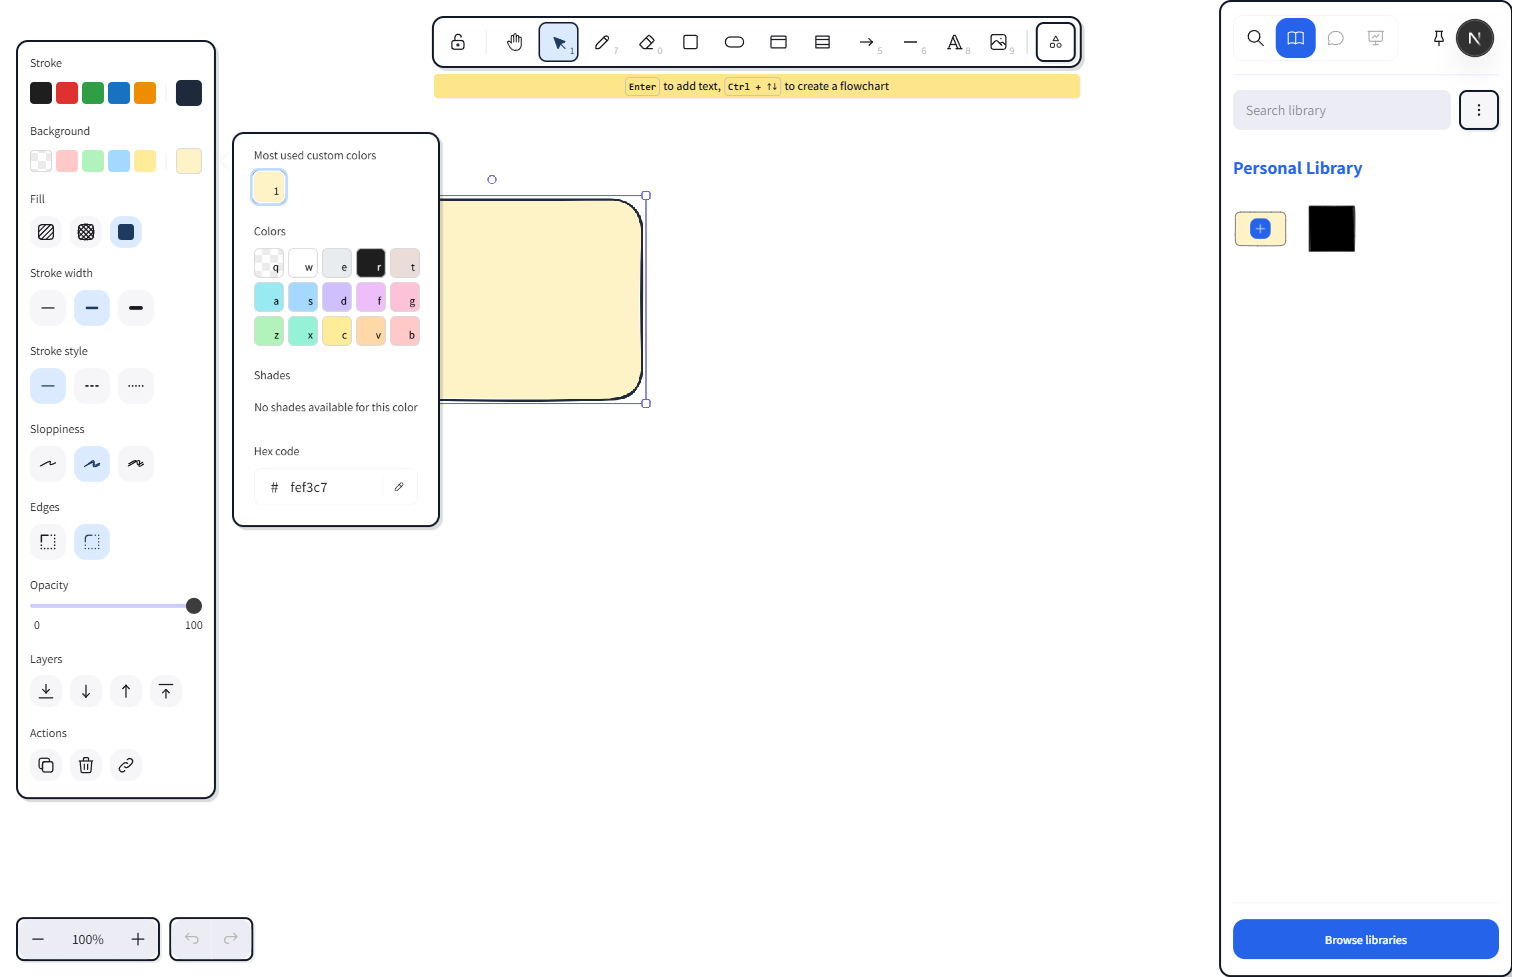Activate the eyedropper color picker
1513x977 pixels.
[399, 487]
